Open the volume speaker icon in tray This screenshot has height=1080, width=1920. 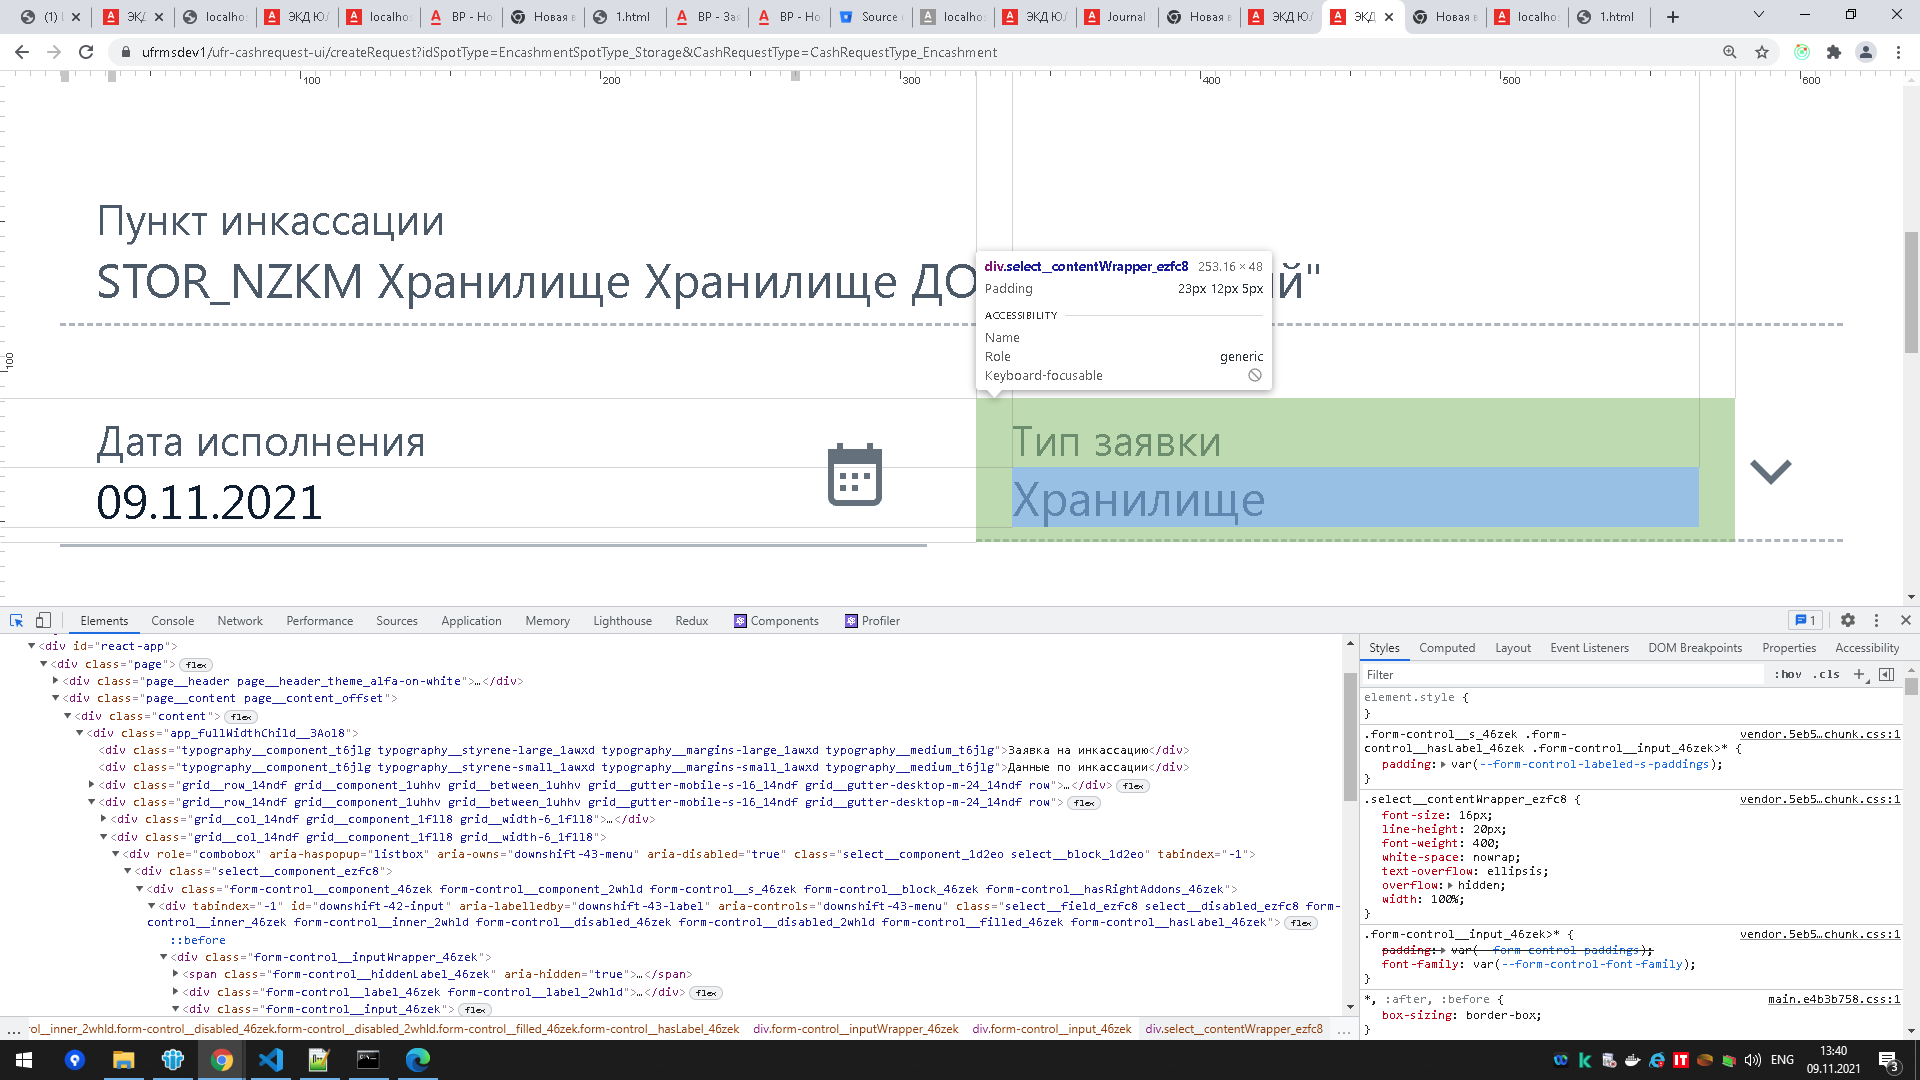(1752, 1061)
